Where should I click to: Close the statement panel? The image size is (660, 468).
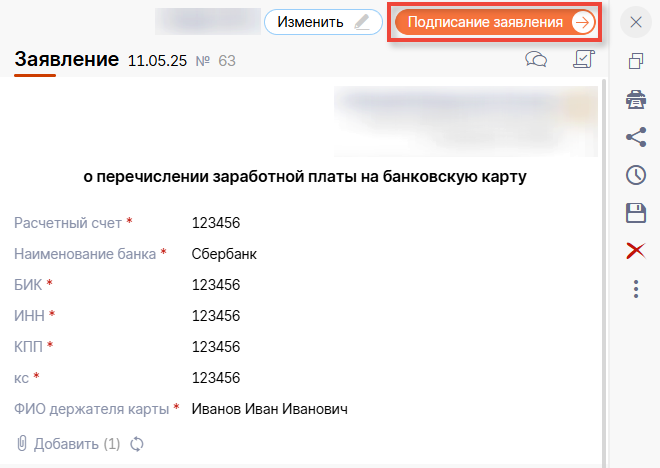(x=635, y=22)
